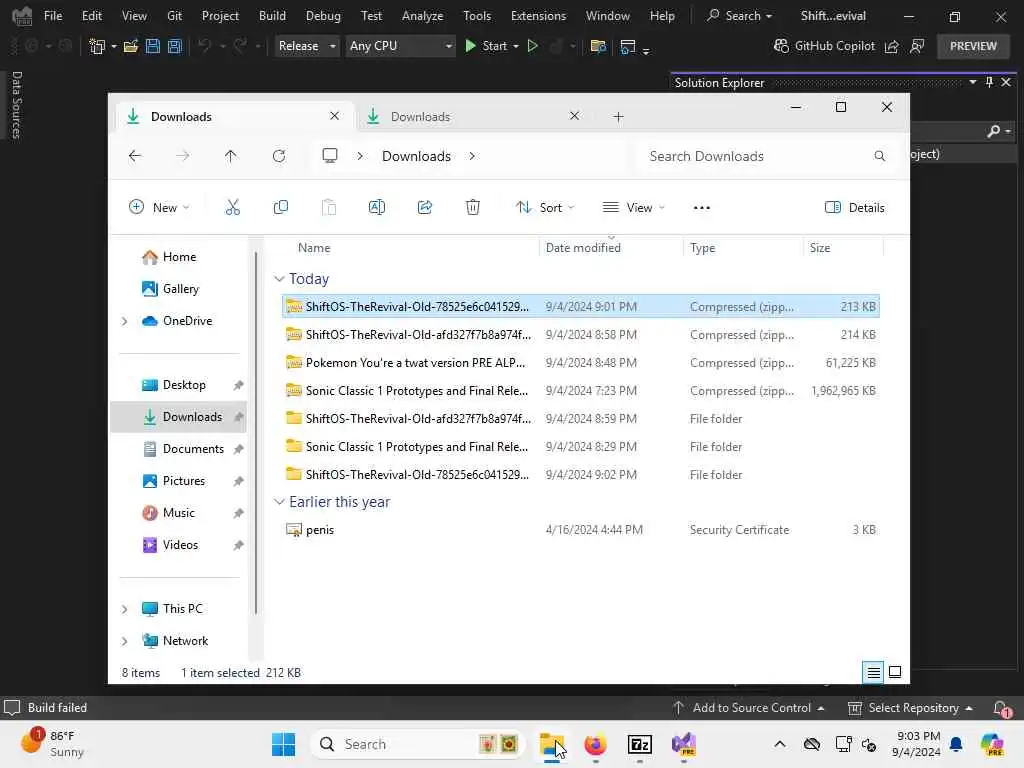Click the Rename icon in Explorer toolbar

point(377,208)
